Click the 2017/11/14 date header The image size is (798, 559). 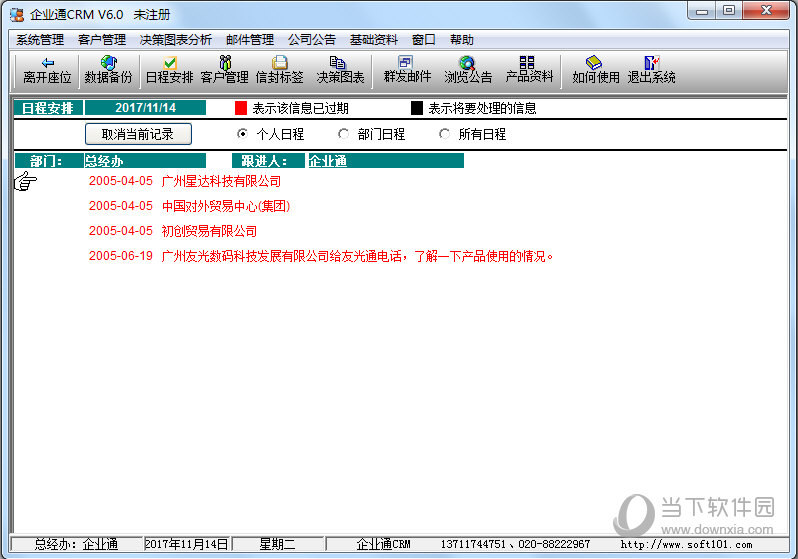tap(146, 108)
